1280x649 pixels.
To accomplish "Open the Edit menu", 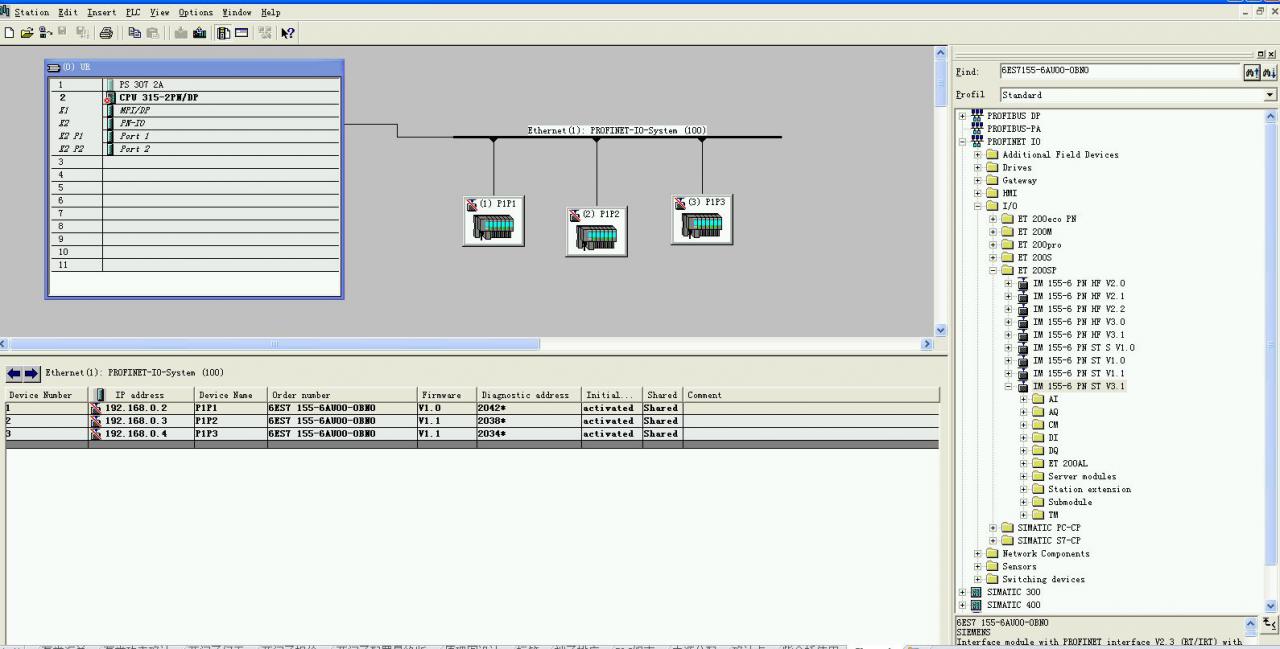I will pos(67,12).
